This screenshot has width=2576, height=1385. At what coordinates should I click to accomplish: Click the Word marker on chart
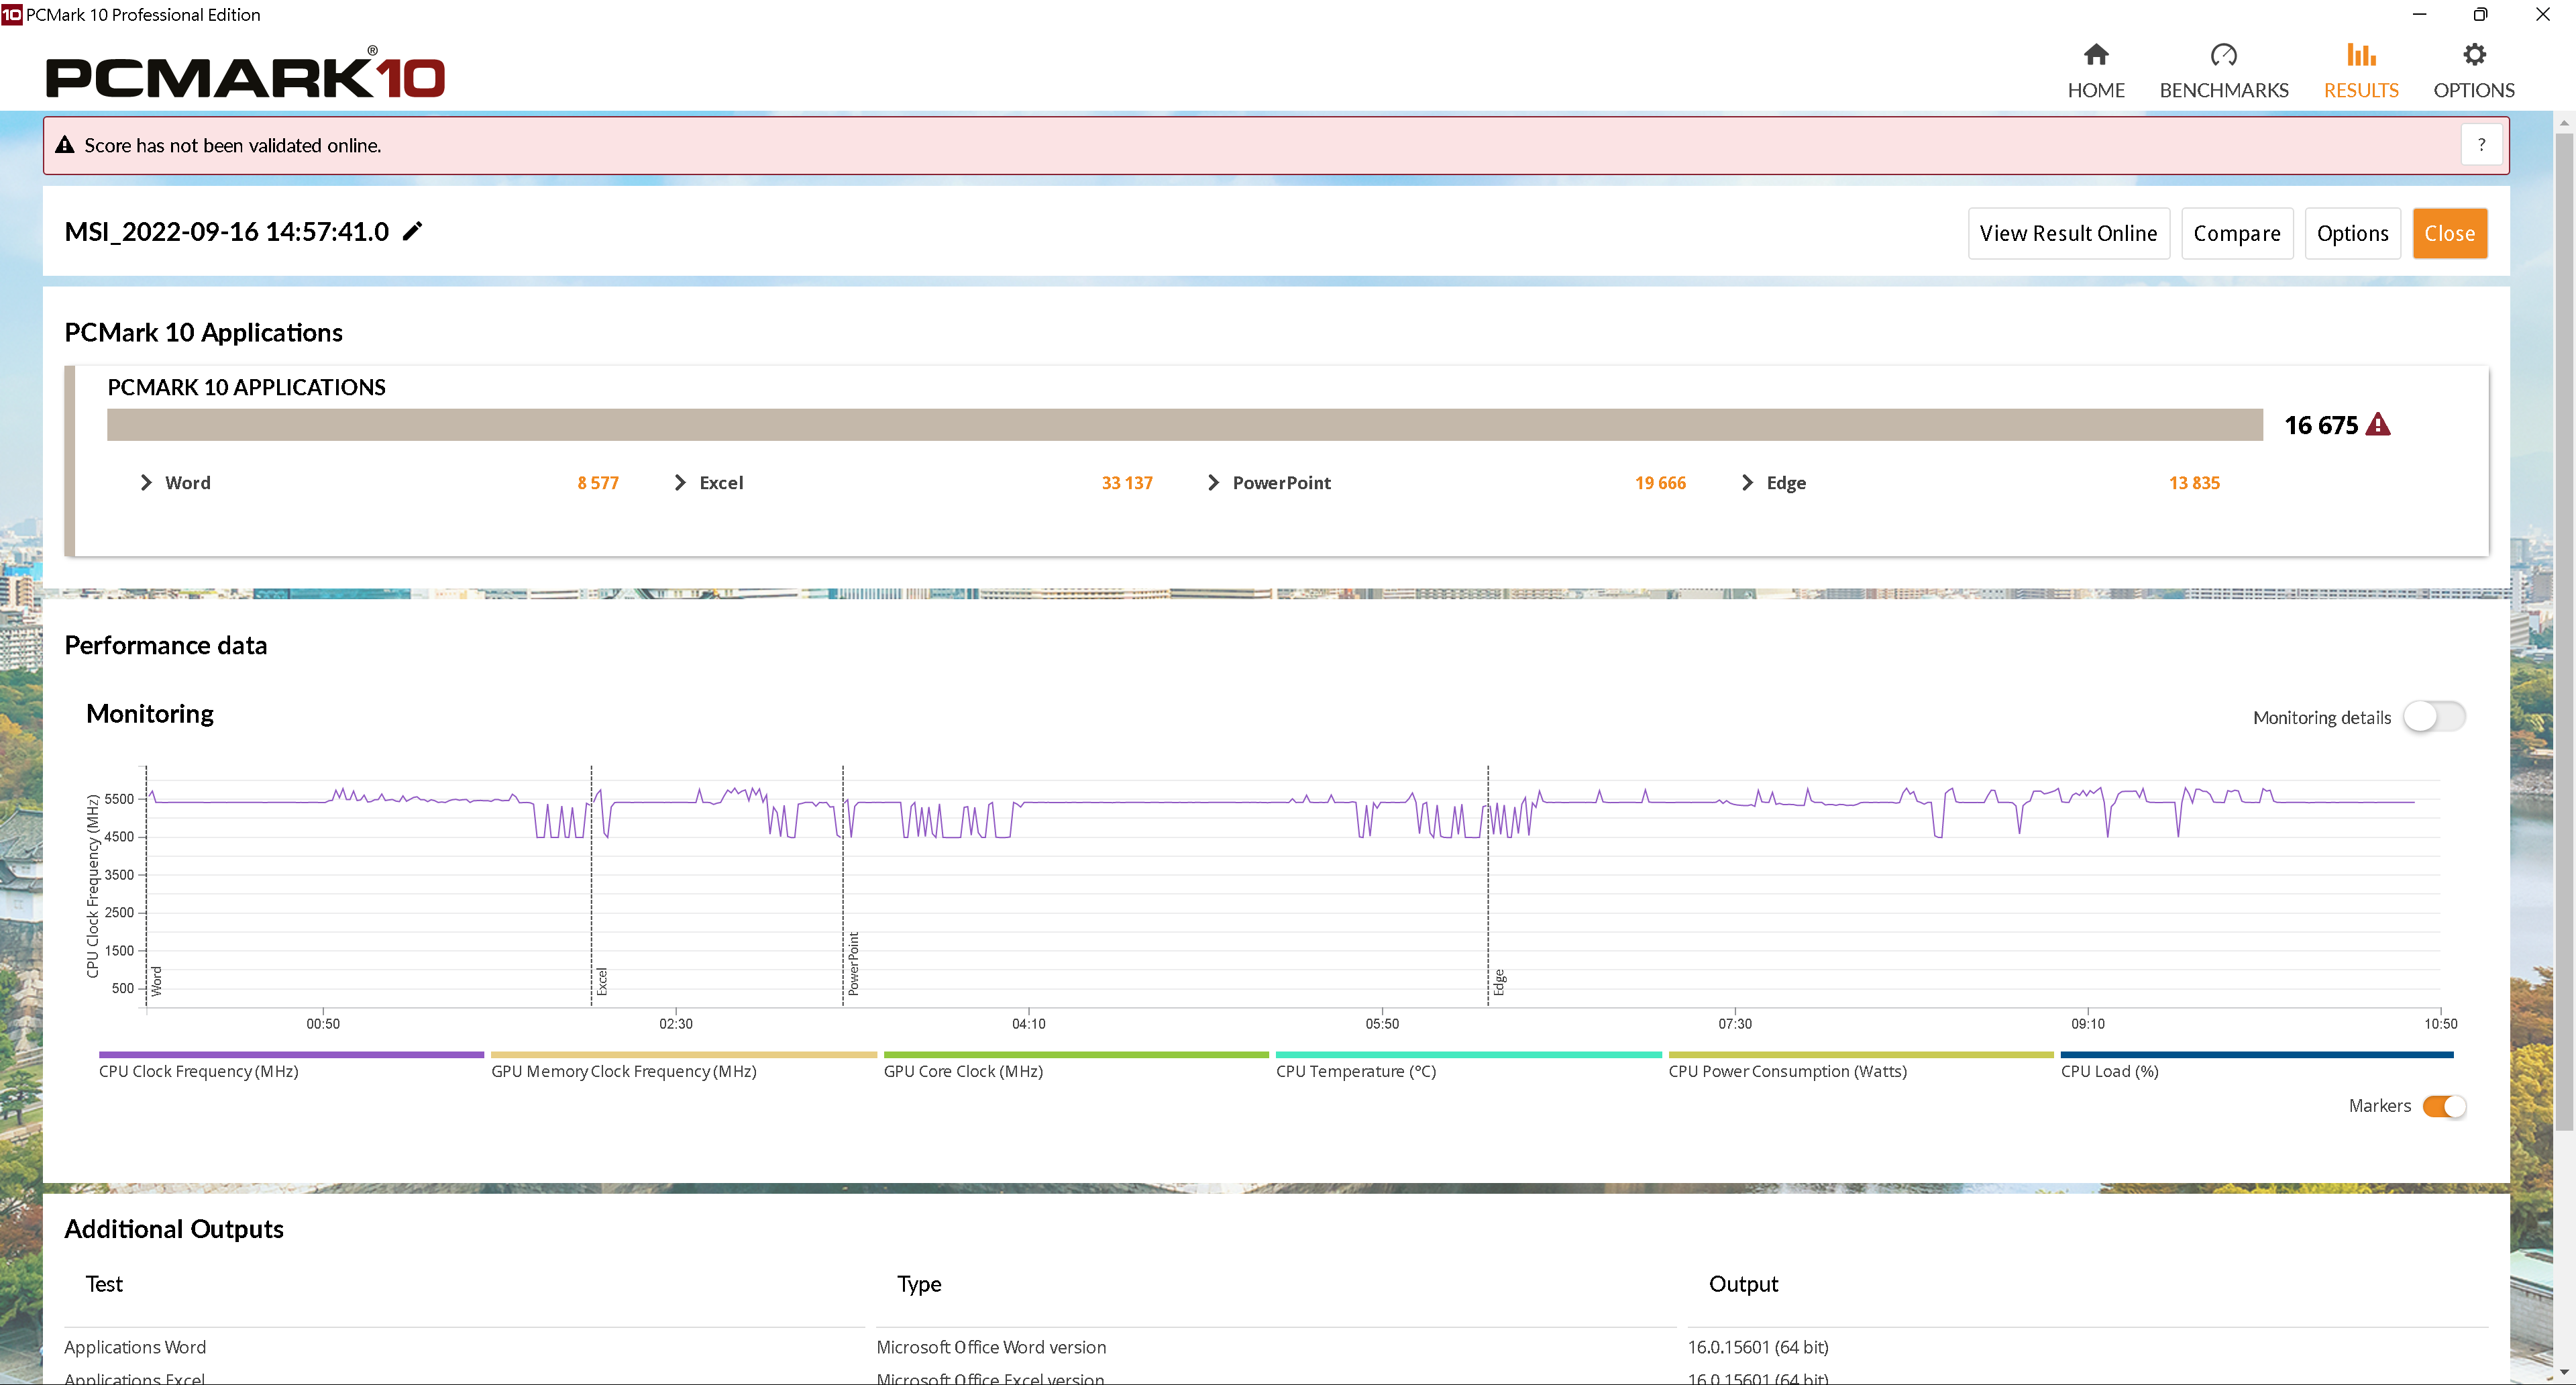[157, 980]
